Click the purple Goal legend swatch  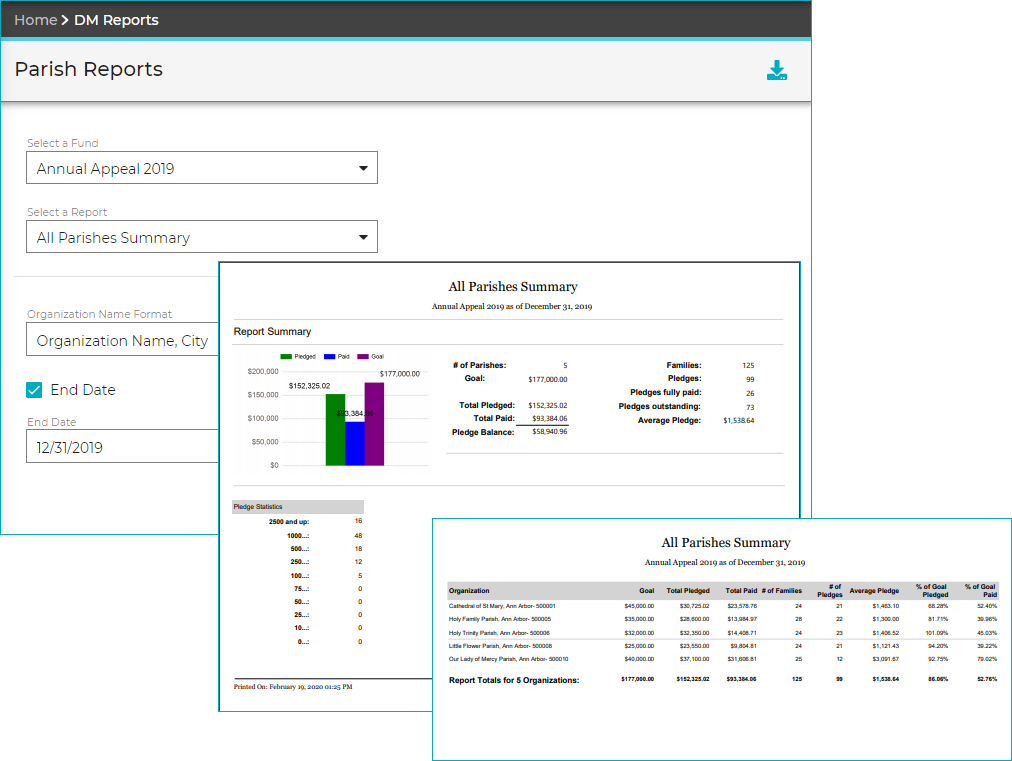tap(363, 356)
